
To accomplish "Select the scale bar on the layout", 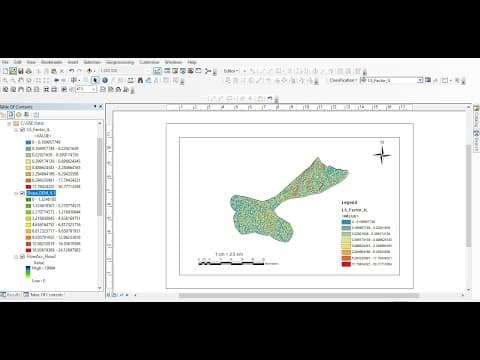I will [x=238, y=261].
